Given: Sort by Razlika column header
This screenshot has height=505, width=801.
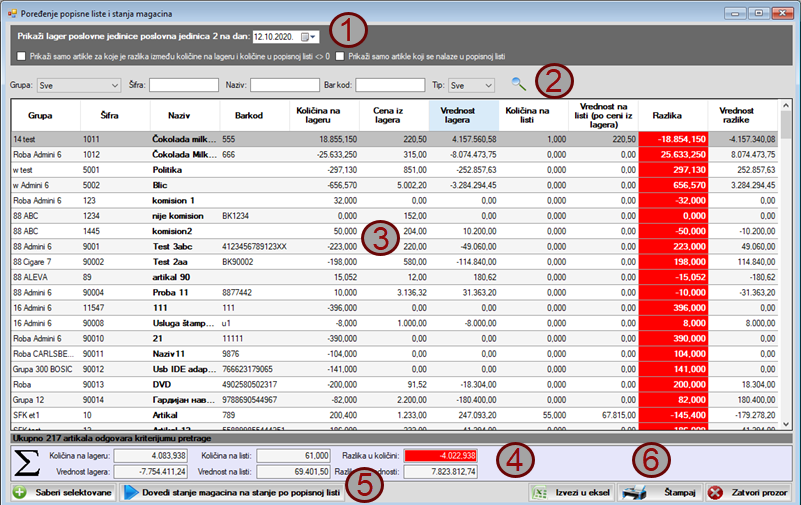Looking at the screenshot, I should (x=673, y=115).
